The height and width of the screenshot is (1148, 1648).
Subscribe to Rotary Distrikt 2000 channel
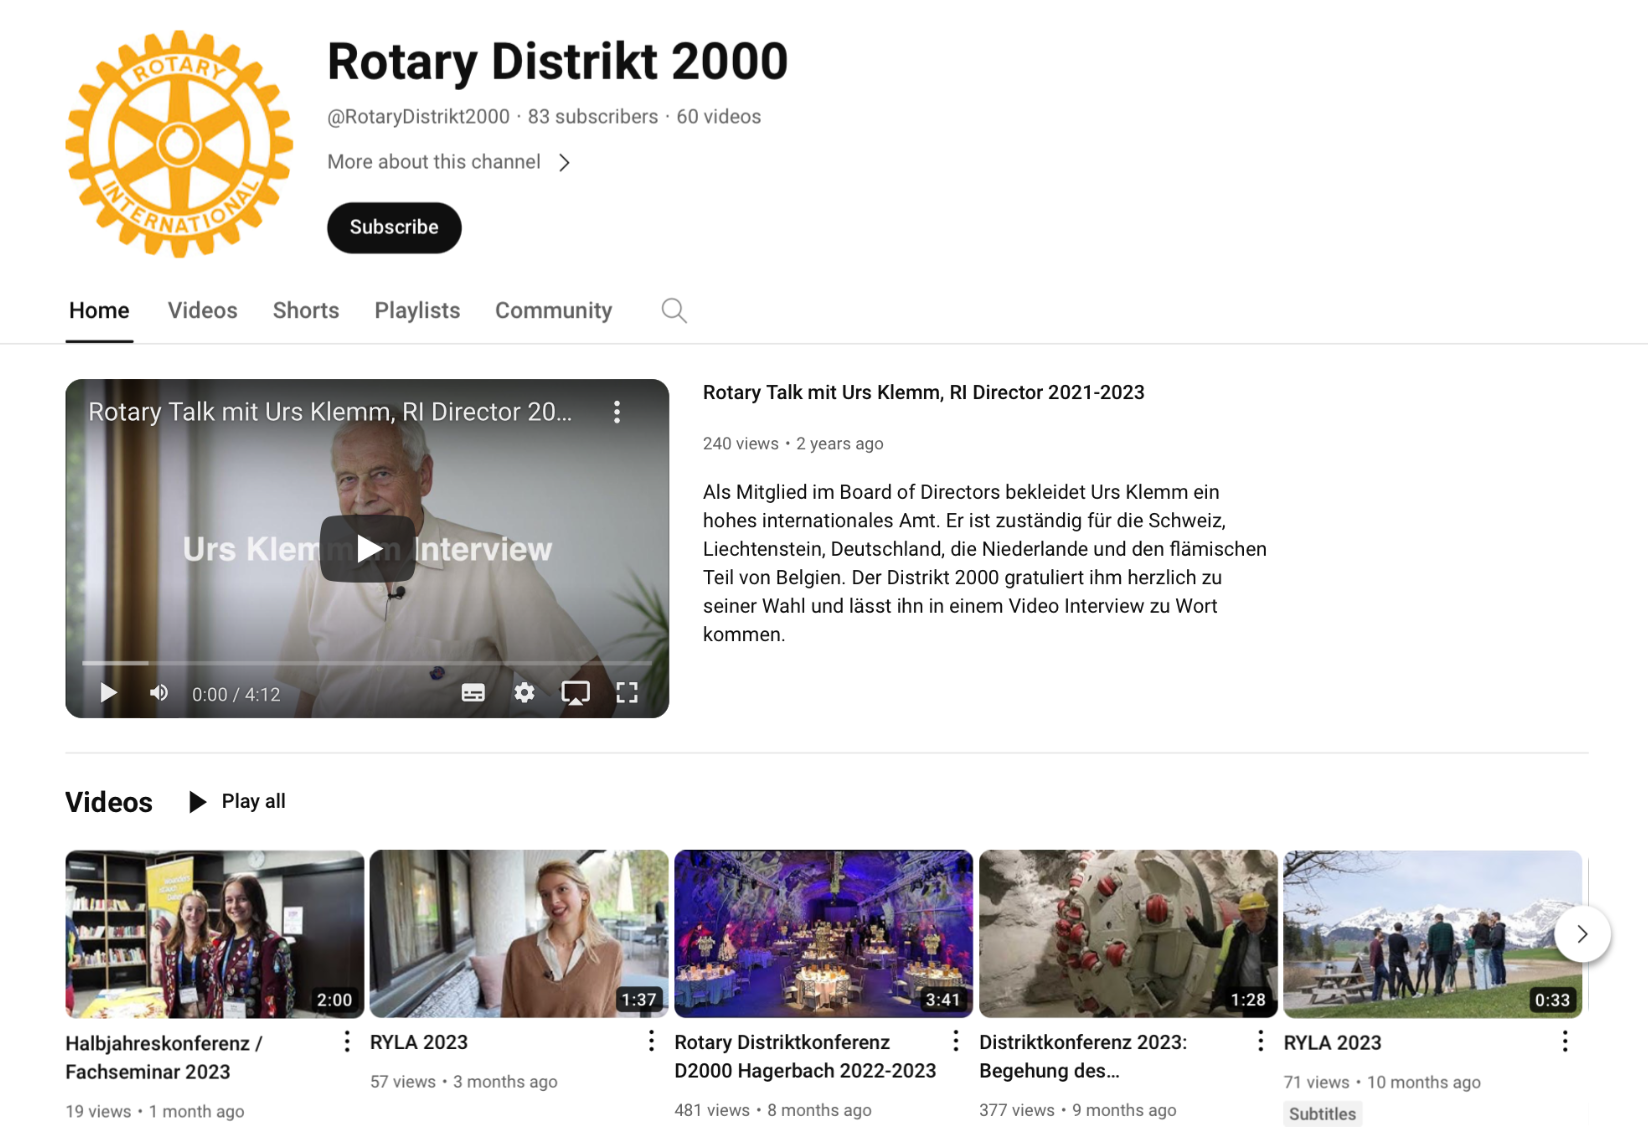pyautogui.click(x=394, y=228)
